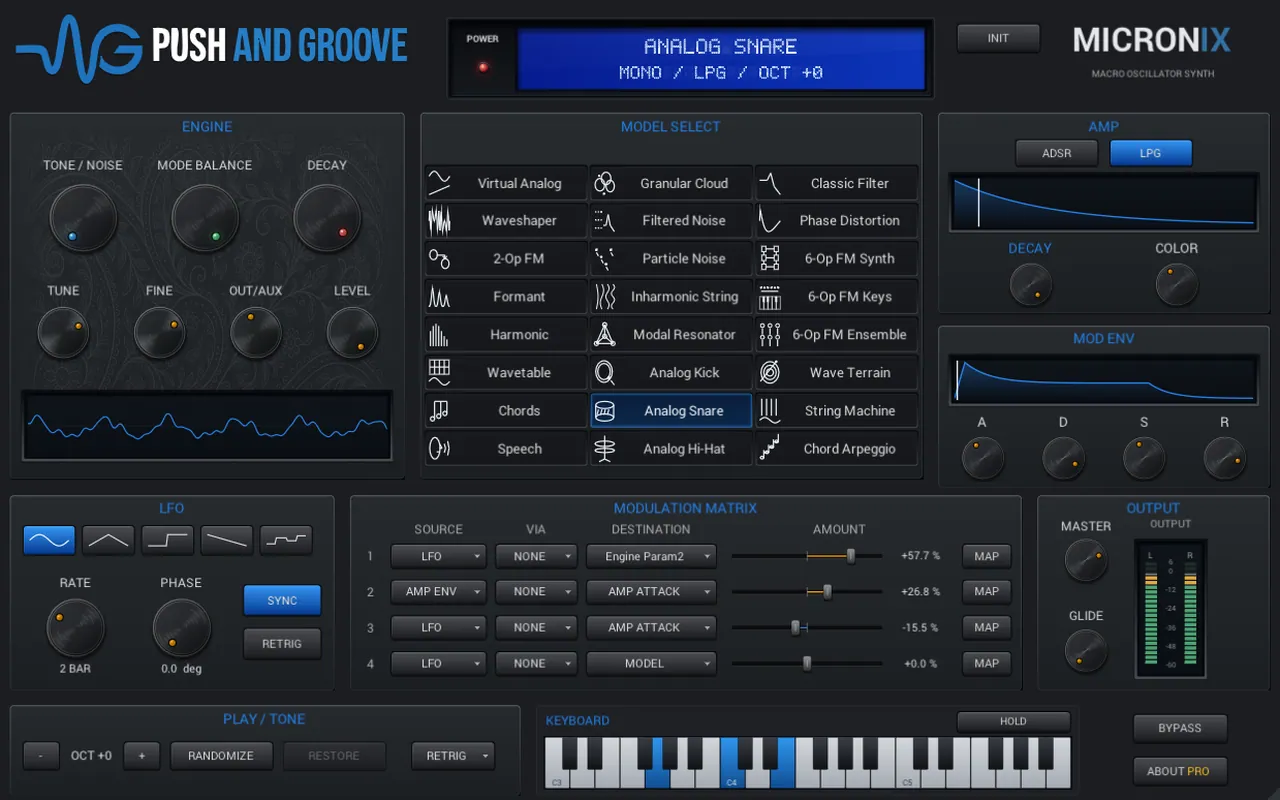The height and width of the screenshot is (800, 1280).
Task: Open row 4 MODEL destination dropdown
Action: [x=651, y=663]
